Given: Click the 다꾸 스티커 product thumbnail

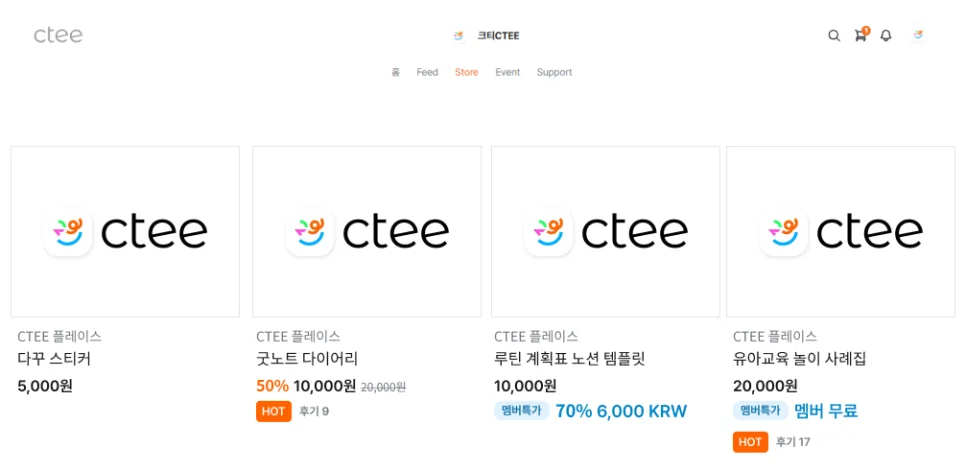Looking at the screenshot, I should pyautogui.click(x=125, y=232).
